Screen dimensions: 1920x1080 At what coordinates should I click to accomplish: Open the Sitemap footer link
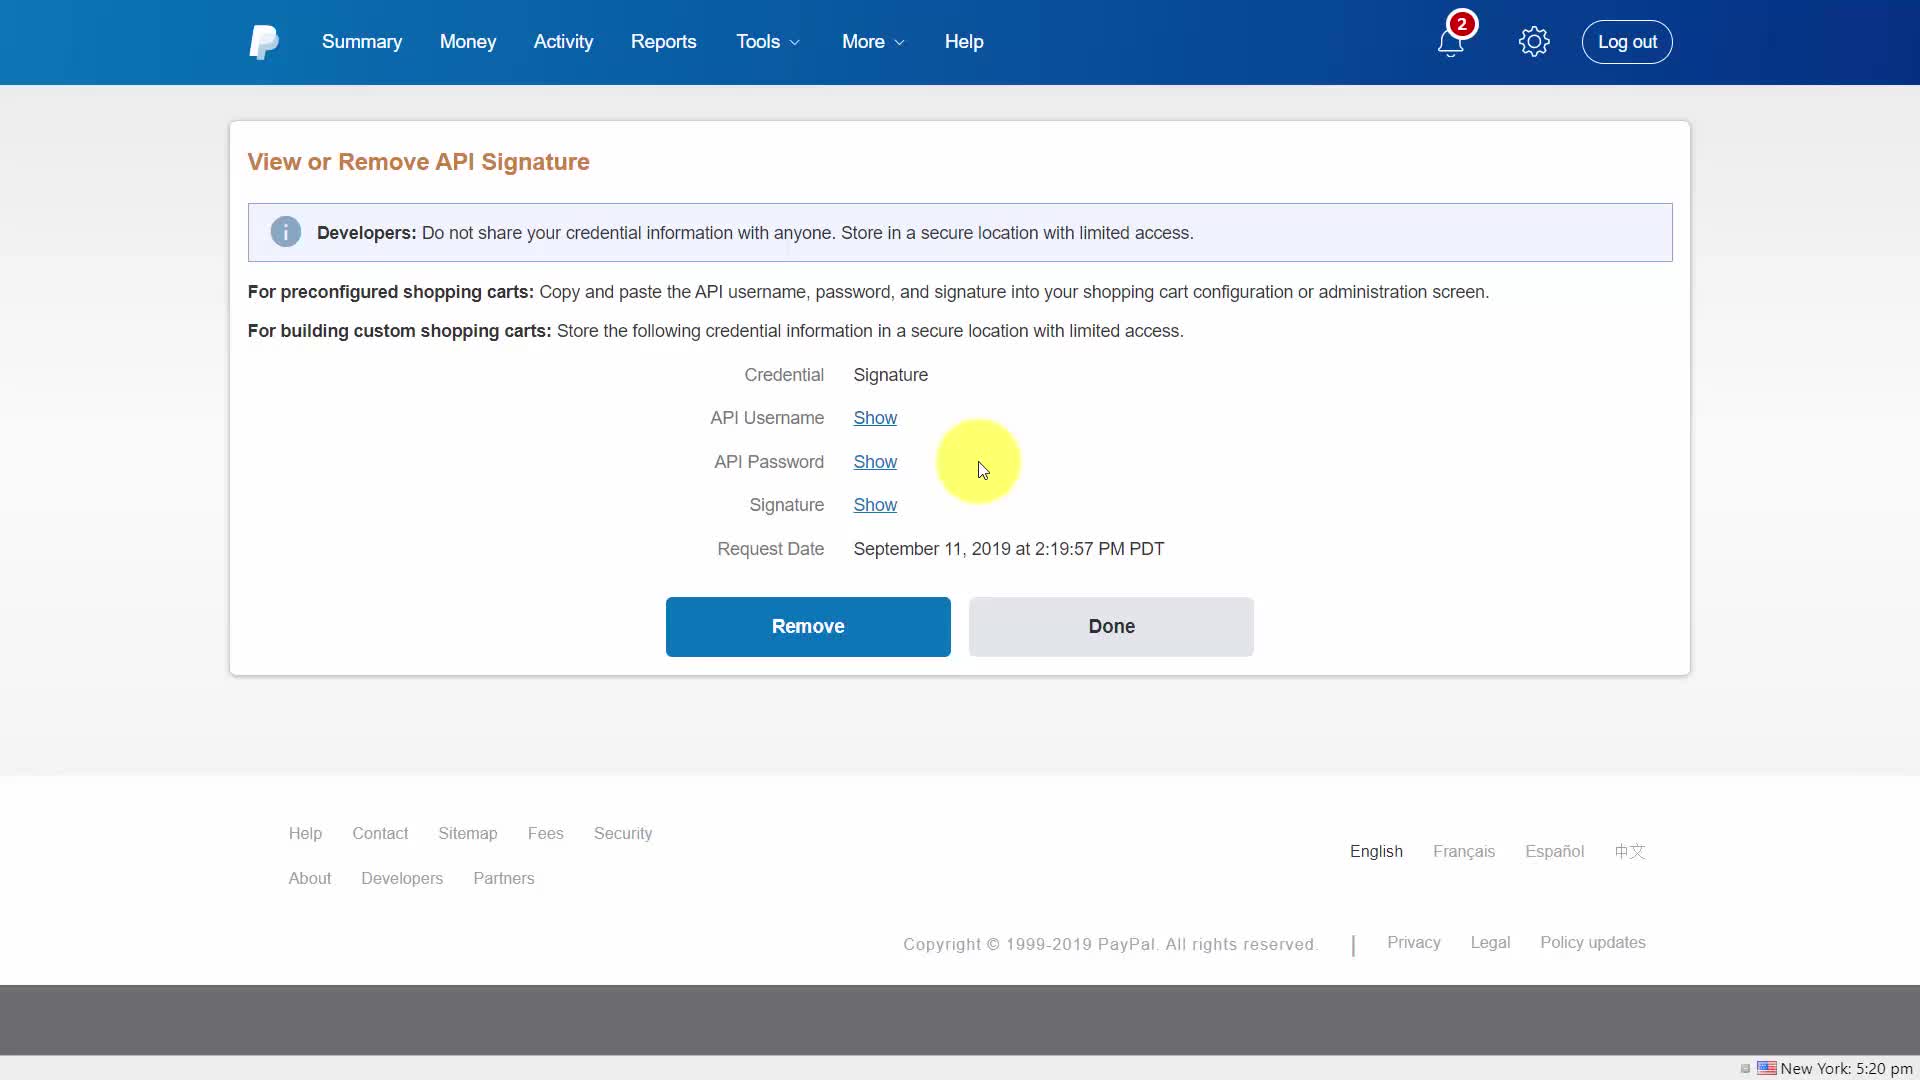(467, 834)
